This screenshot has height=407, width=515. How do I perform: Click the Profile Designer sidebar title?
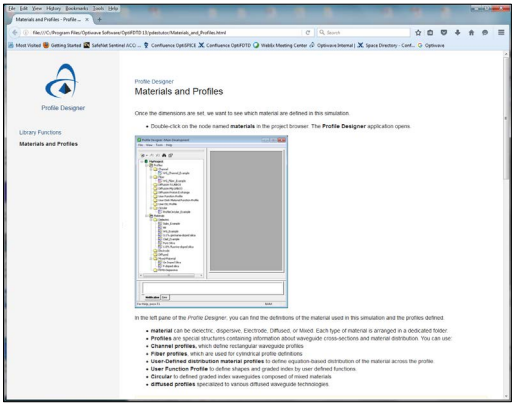(x=63, y=108)
